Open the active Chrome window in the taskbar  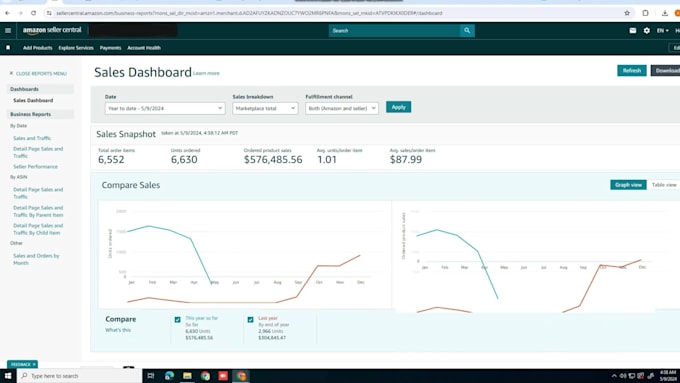[241, 376]
